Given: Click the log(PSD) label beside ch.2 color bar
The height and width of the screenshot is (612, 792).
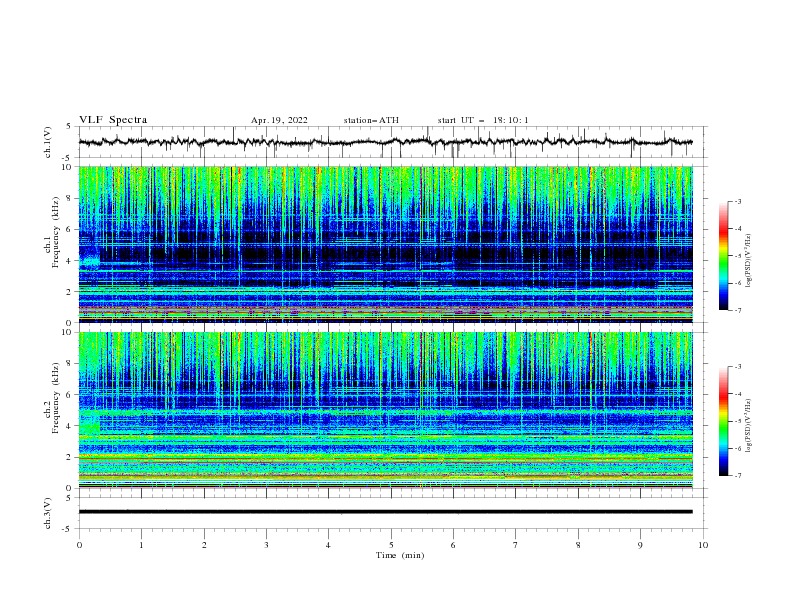Looking at the screenshot, I should coord(749,425).
